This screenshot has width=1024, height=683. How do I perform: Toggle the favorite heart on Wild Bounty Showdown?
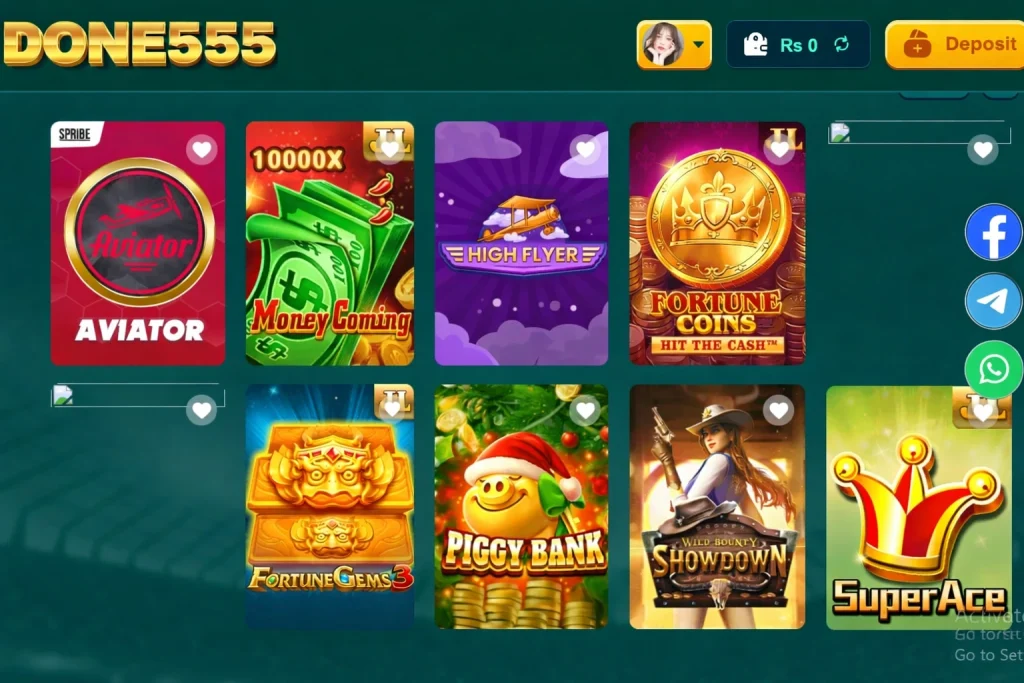click(778, 410)
